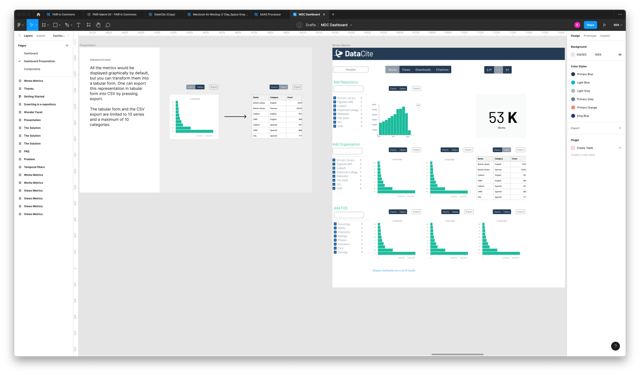The height and width of the screenshot is (375, 640).
Task: Click the blue Share button
Action: 590,25
